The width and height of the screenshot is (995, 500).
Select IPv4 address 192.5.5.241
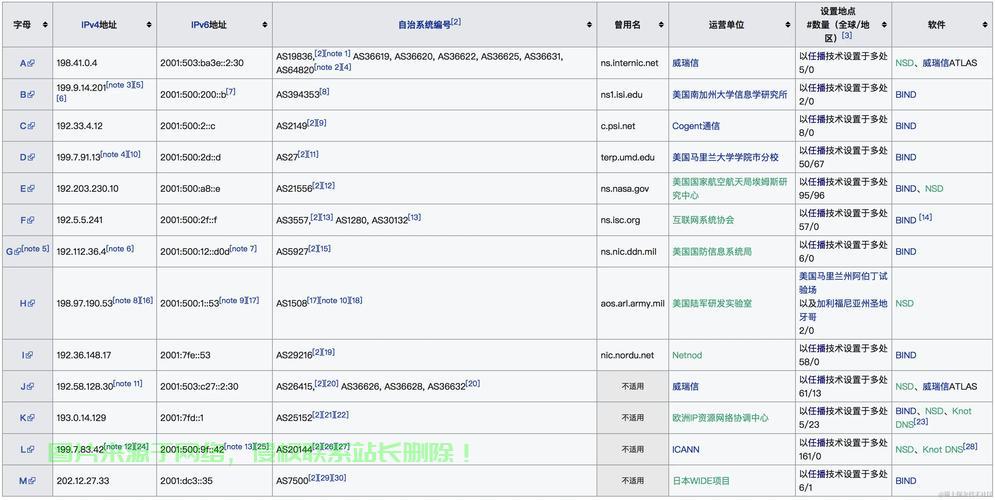80,220
